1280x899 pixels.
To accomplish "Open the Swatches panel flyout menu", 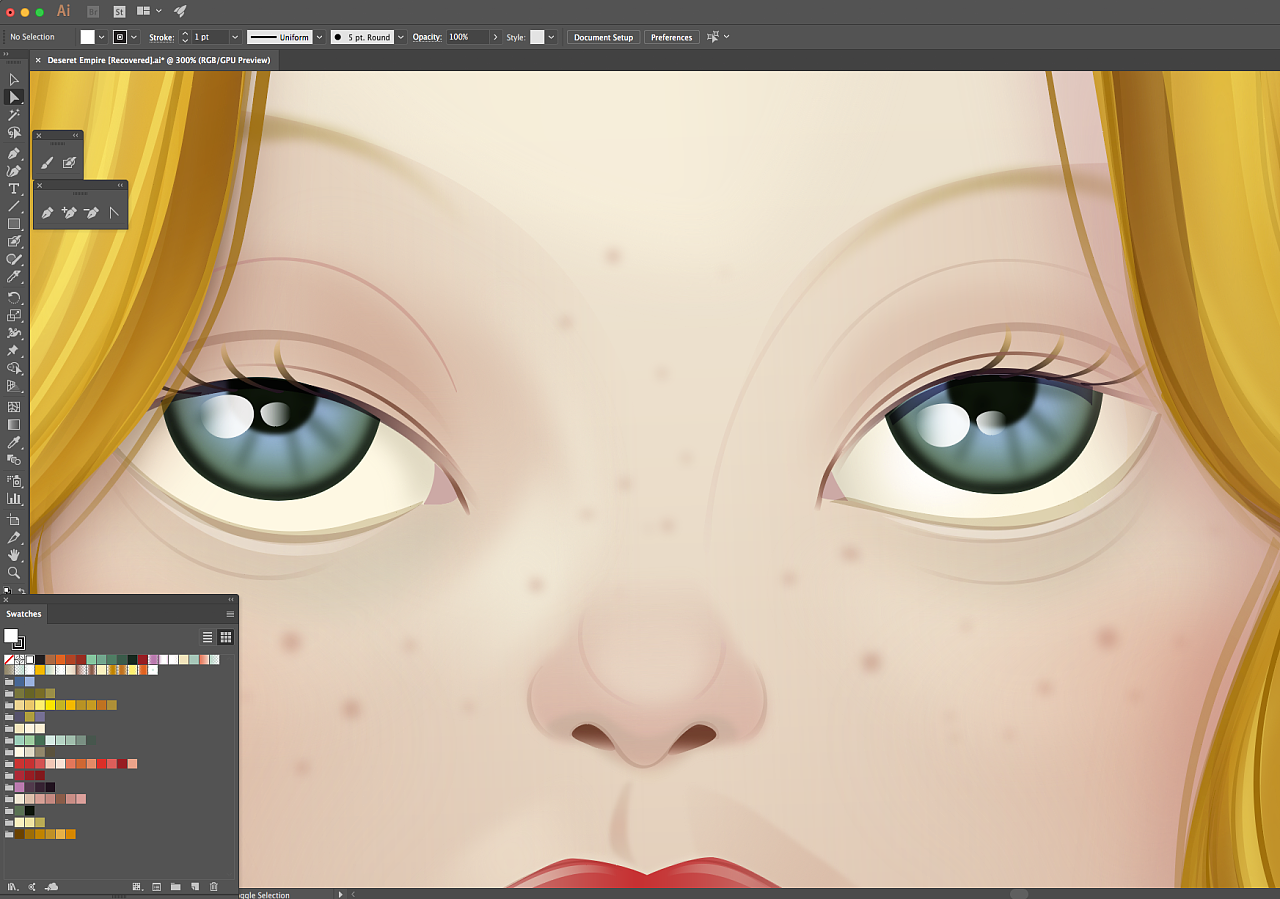I will tap(230, 614).
